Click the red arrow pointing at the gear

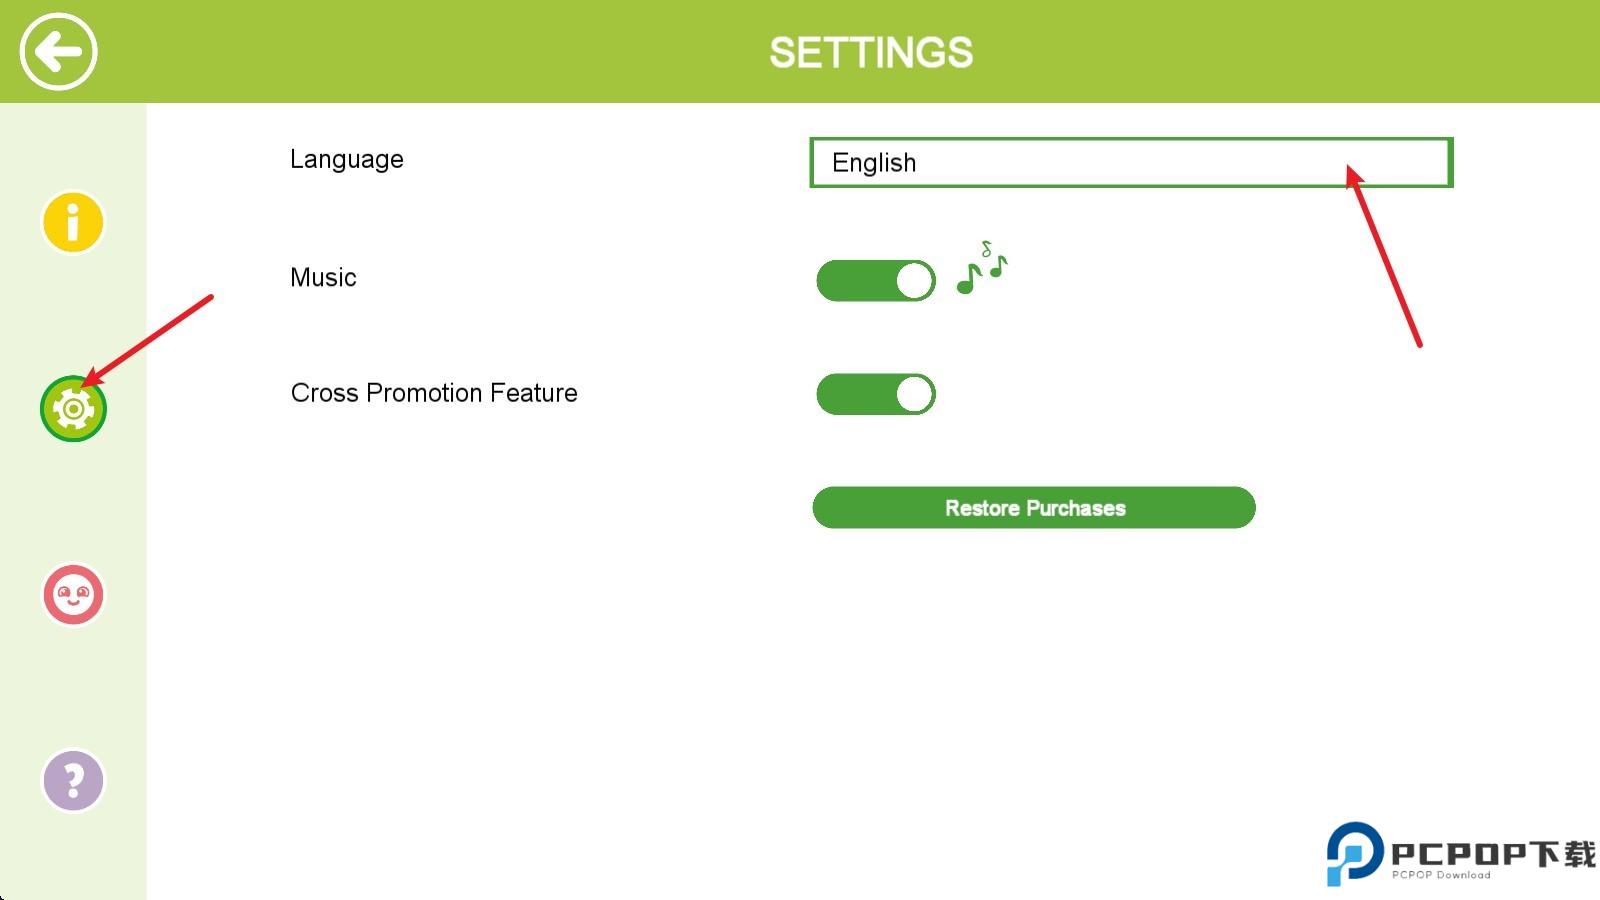[150, 340]
